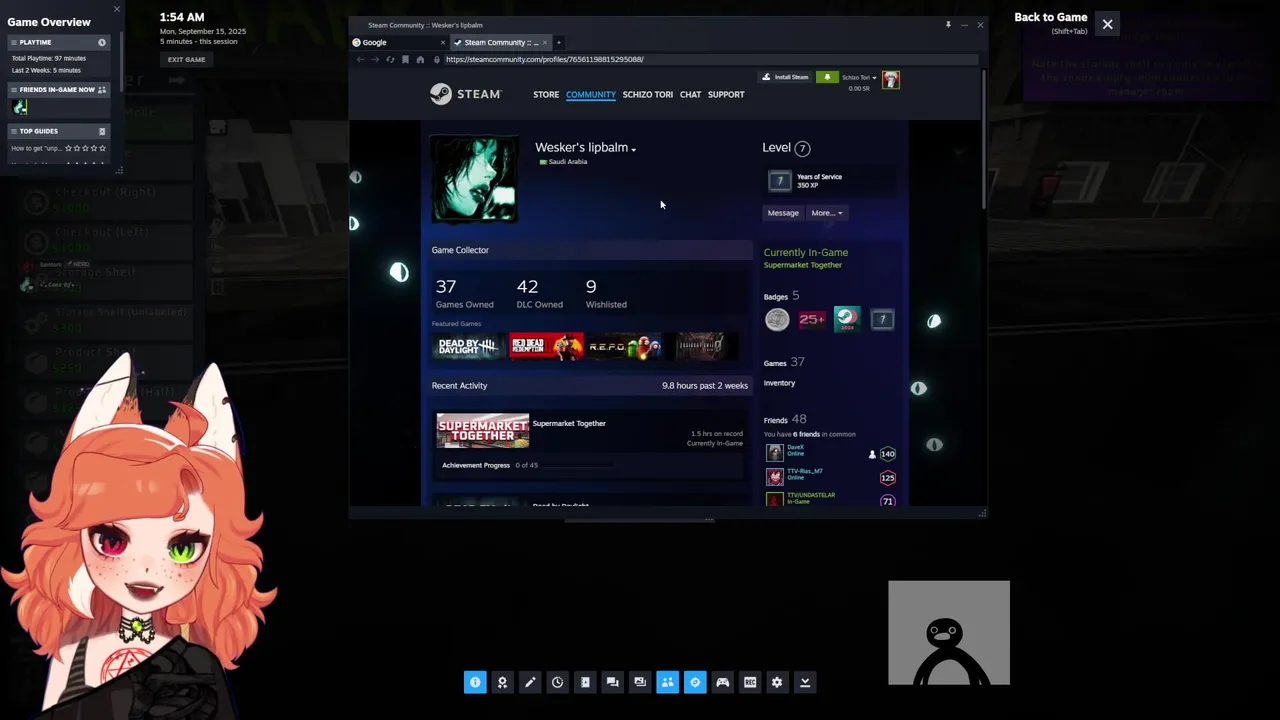Open the Playtime clock panel in toolbar
The image size is (1280, 720).
[557, 682]
